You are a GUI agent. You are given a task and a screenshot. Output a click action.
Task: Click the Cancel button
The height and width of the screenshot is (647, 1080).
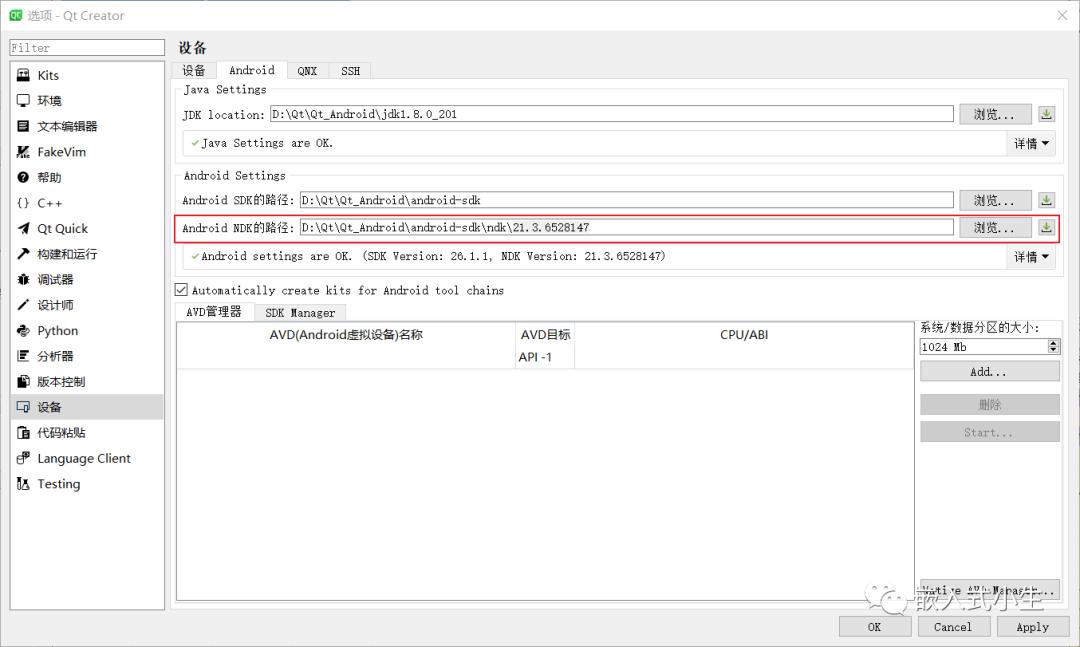(953, 627)
